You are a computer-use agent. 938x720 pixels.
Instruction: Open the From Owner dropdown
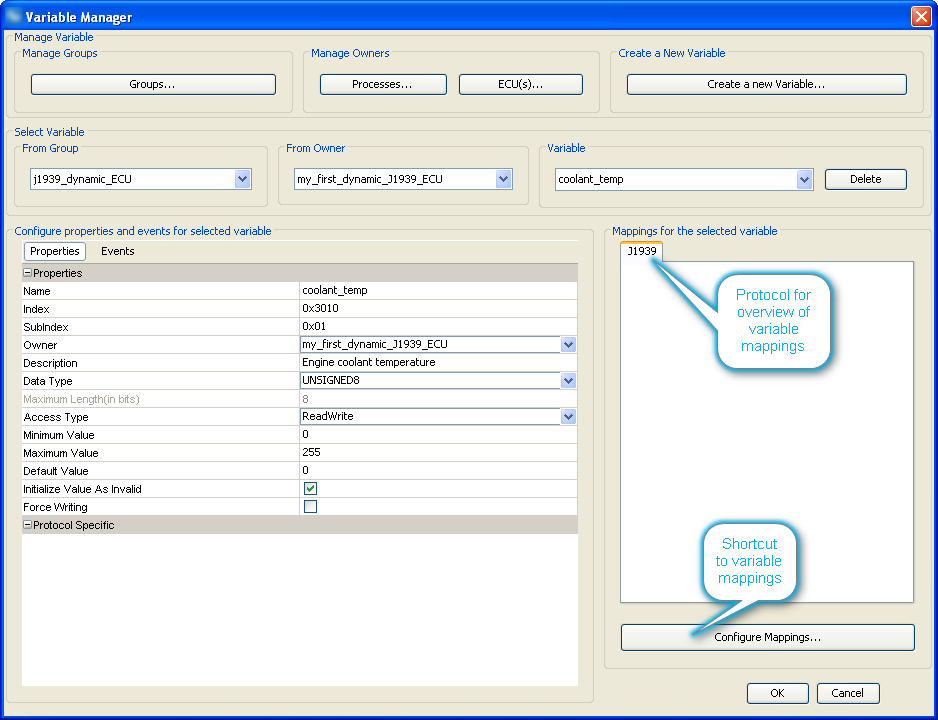point(504,179)
